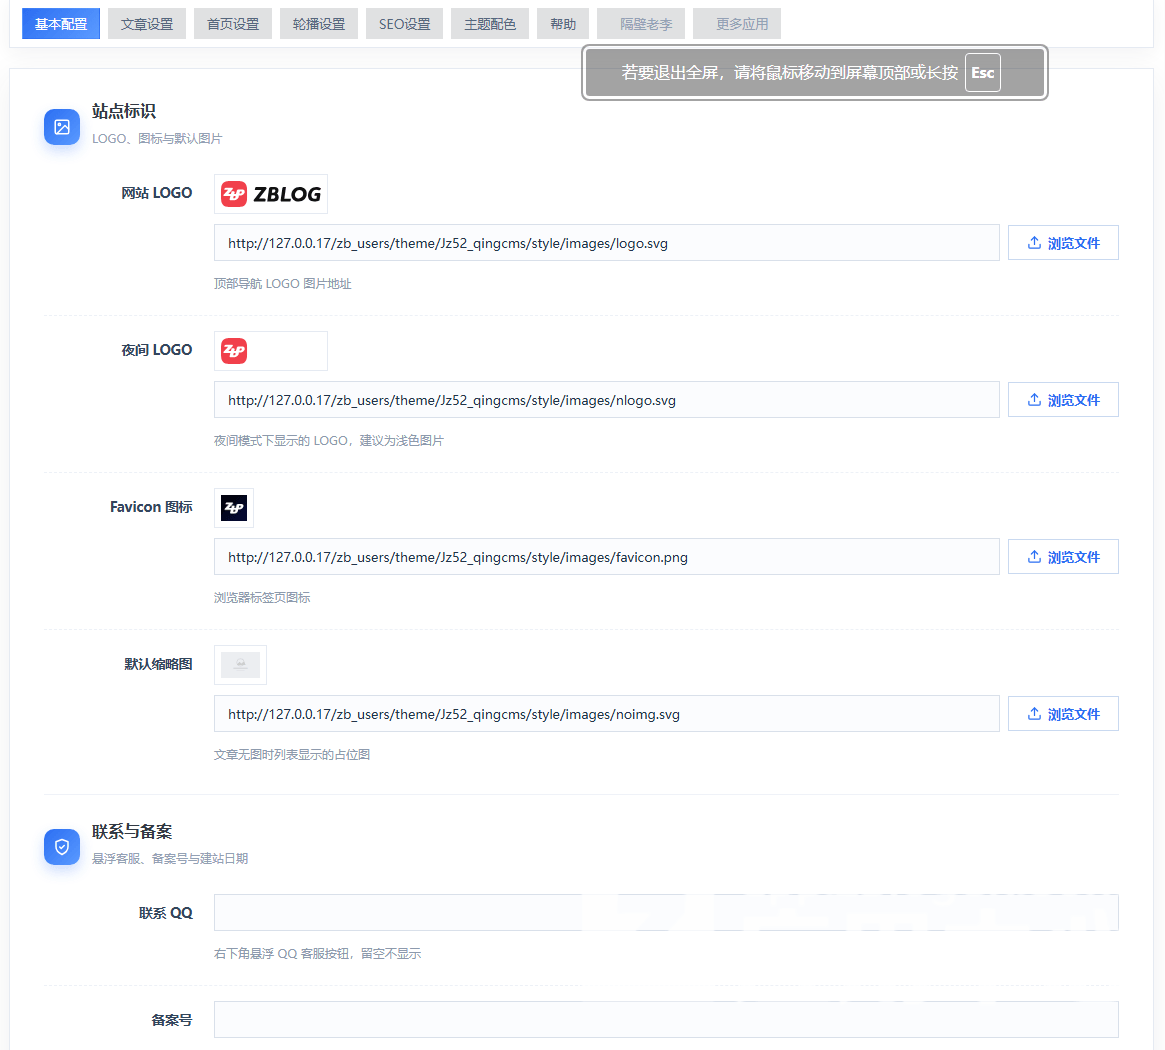
Task: Click the subtitle LOGO、图标与默认图片
Action: 157,139
